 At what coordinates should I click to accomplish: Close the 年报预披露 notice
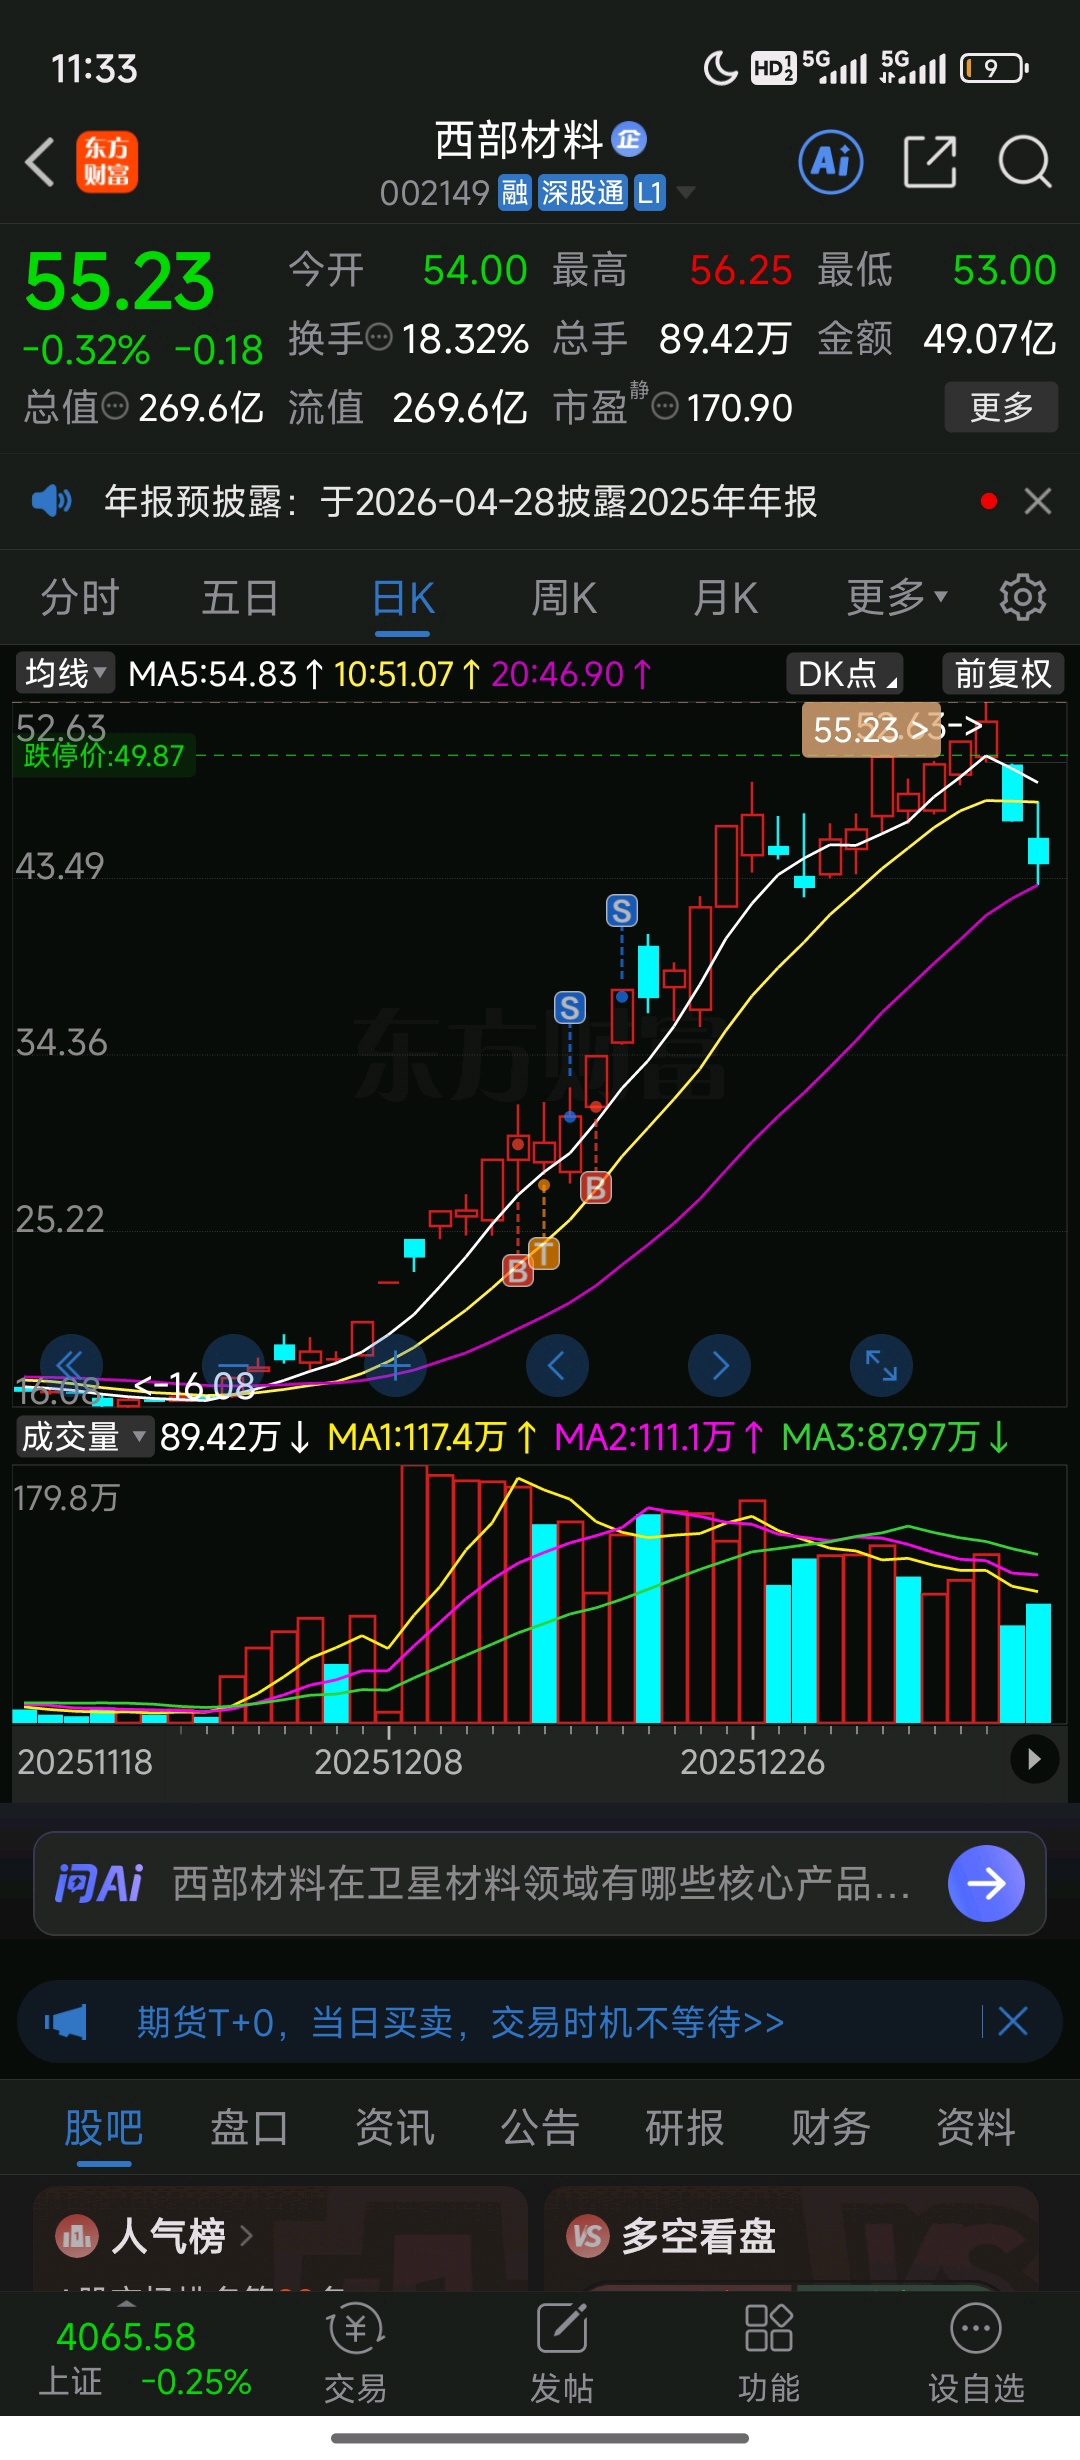[1038, 501]
